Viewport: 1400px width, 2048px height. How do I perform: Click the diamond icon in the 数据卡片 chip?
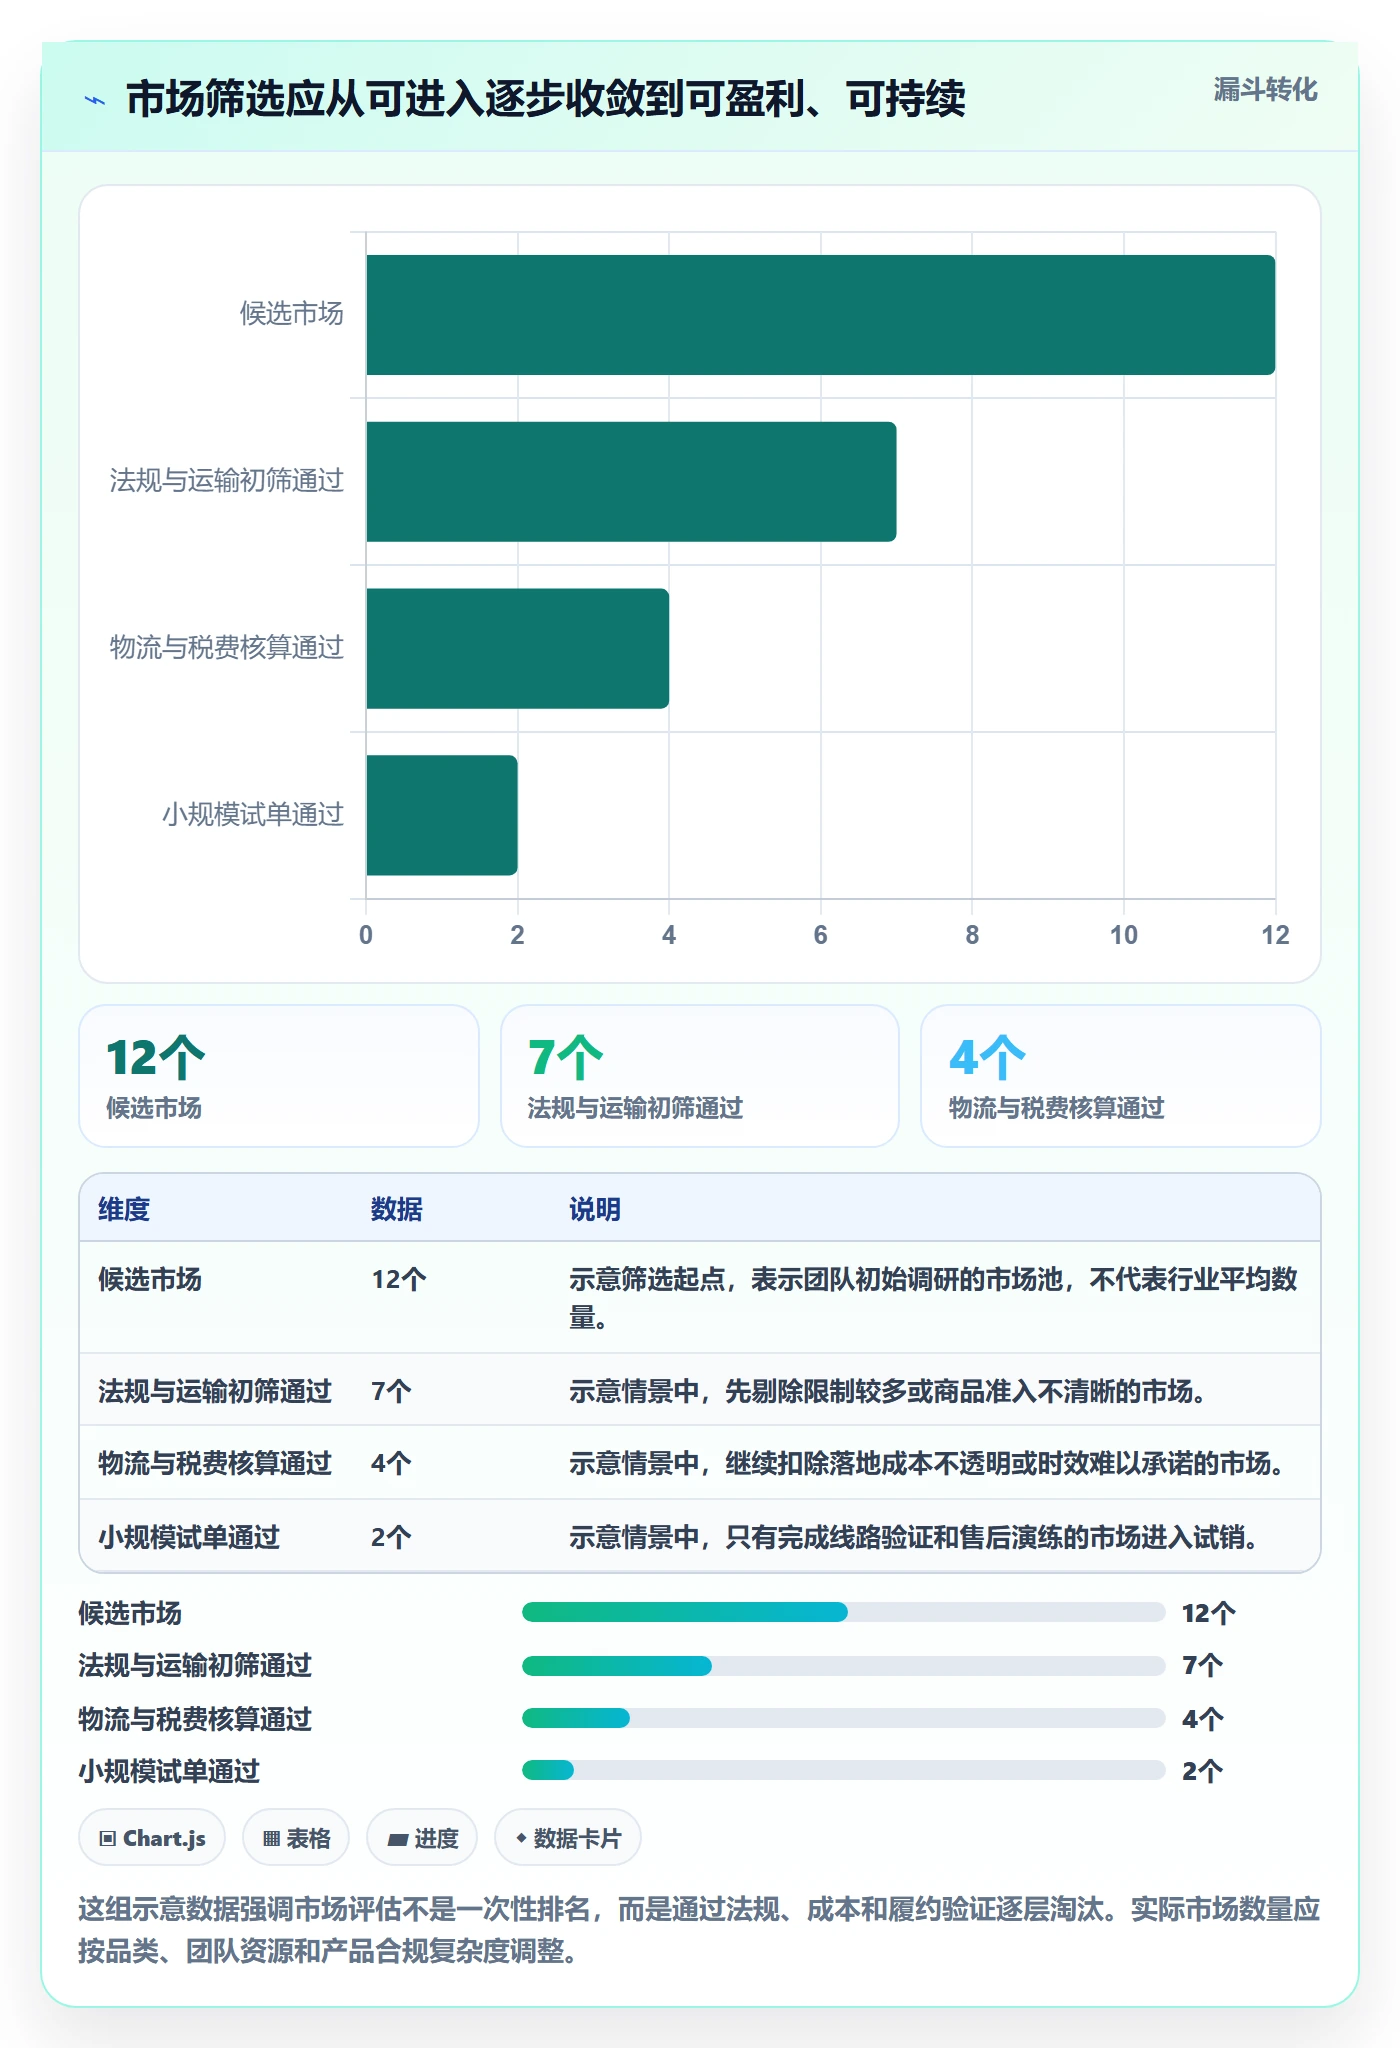[521, 1837]
